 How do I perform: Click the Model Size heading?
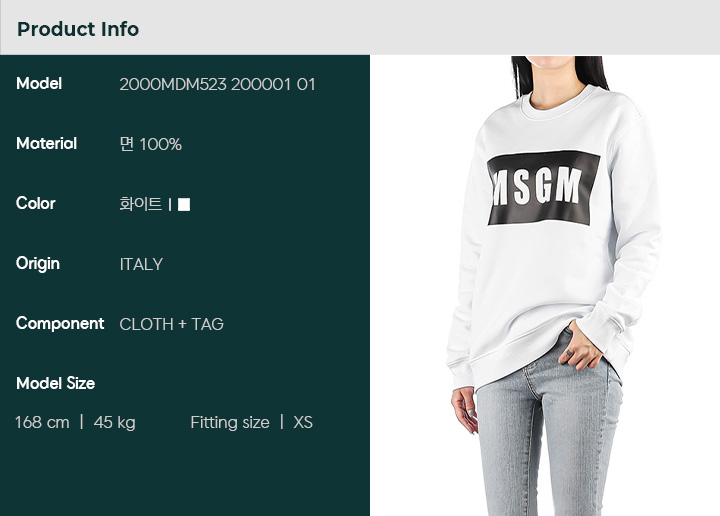56,383
